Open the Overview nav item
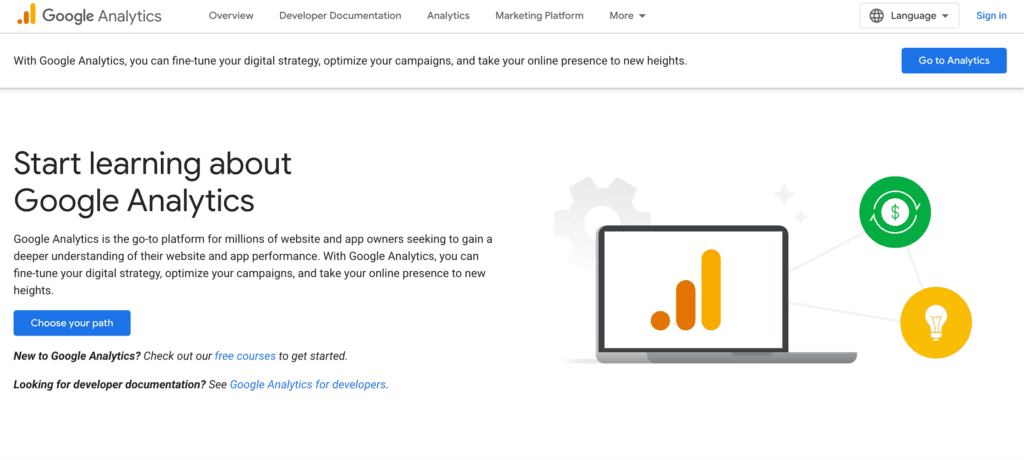Viewport: 1024px width, 460px height. (231, 16)
